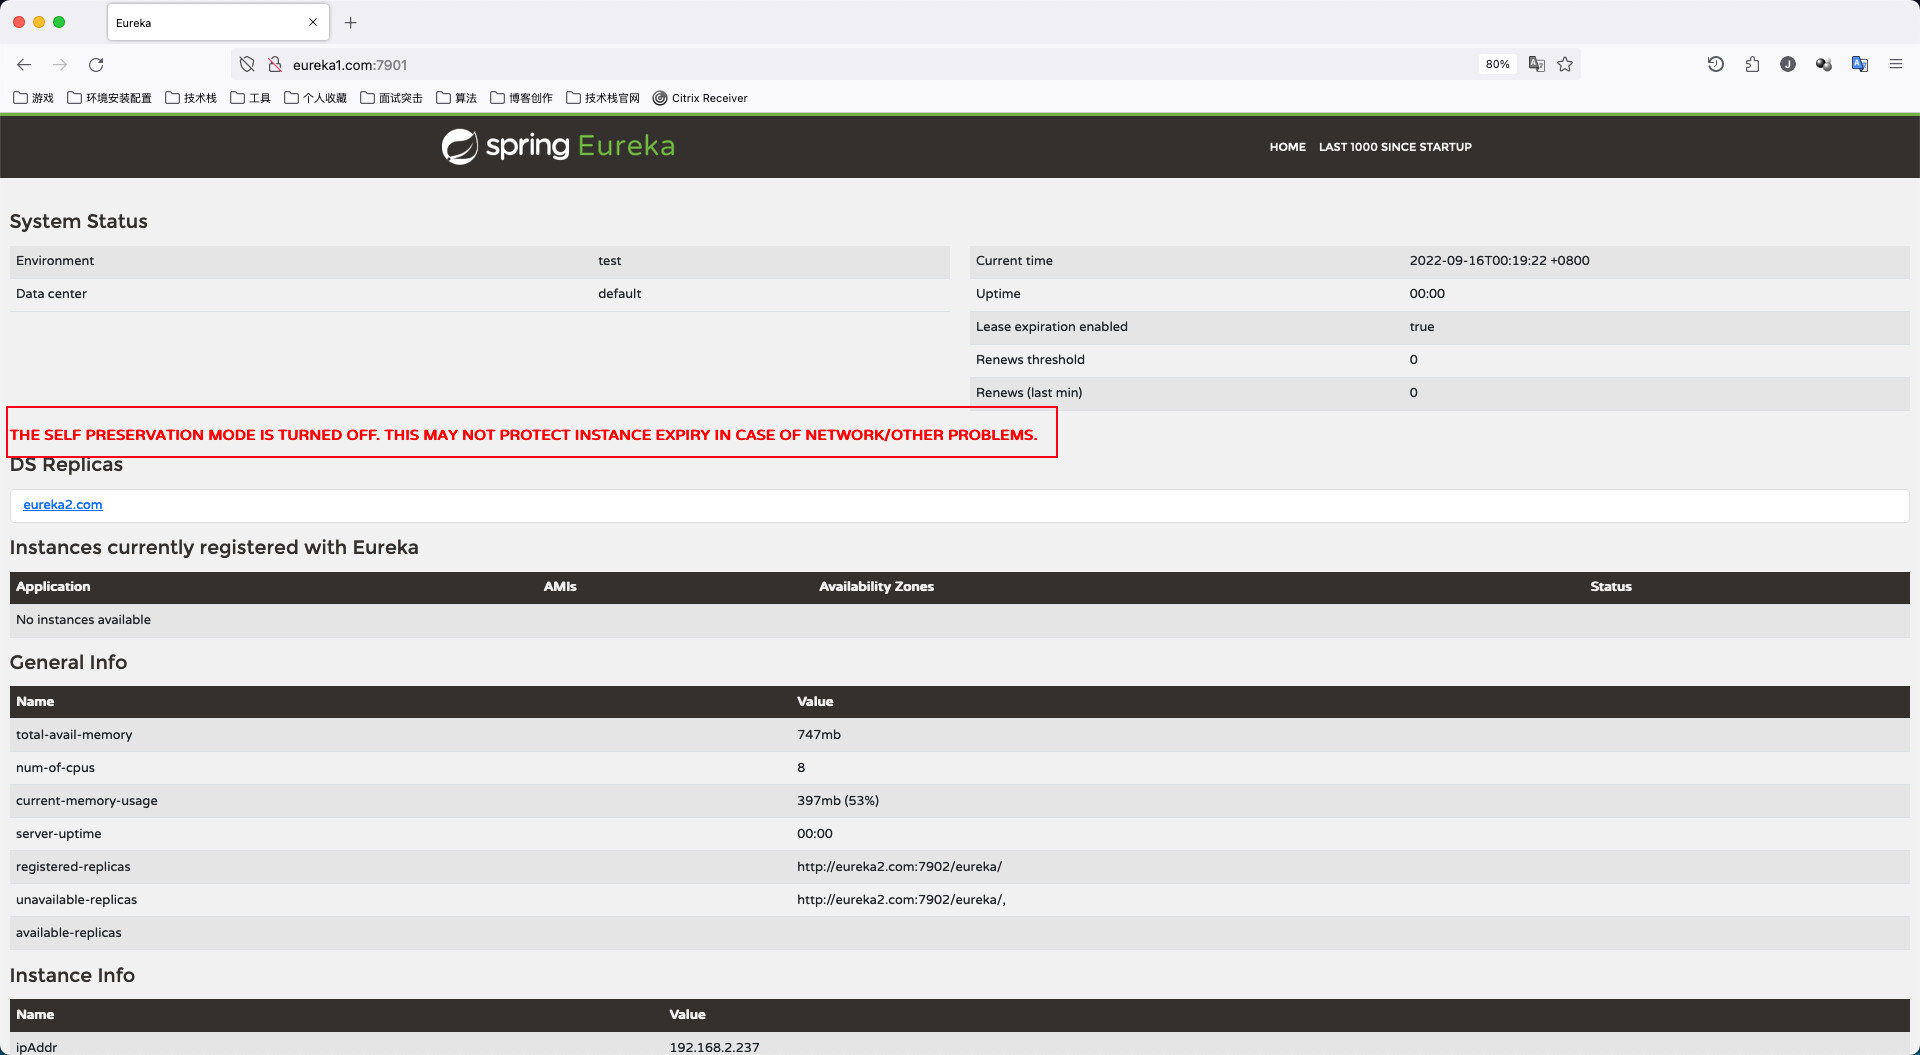Go to HOME in Eureka navigation

tap(1287, 147)
